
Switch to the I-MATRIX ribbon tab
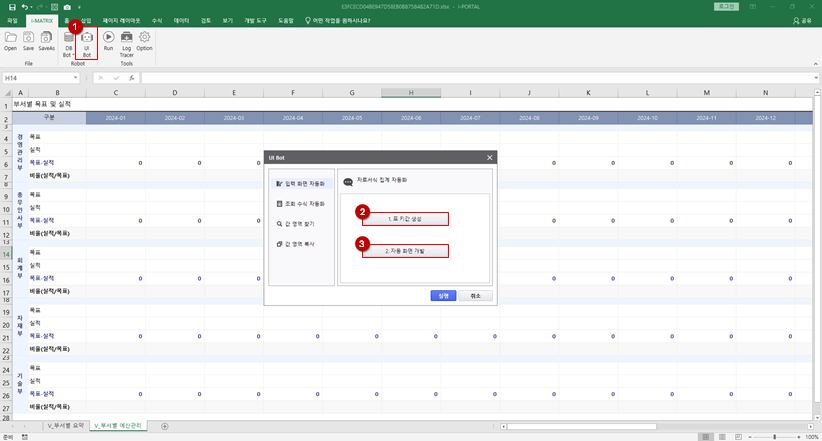(41, 20)
